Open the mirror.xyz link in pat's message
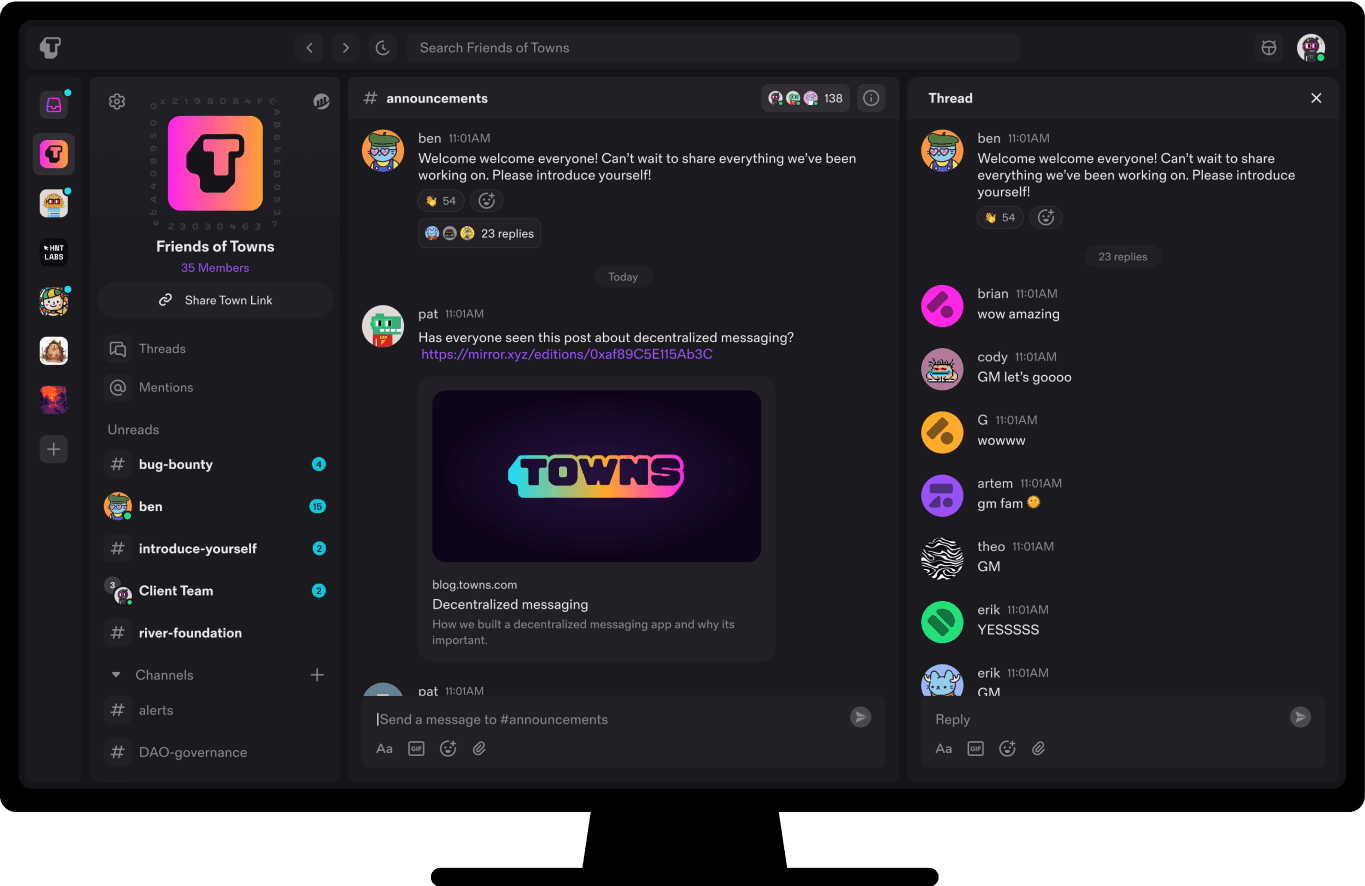 click(x=566, y=354)
